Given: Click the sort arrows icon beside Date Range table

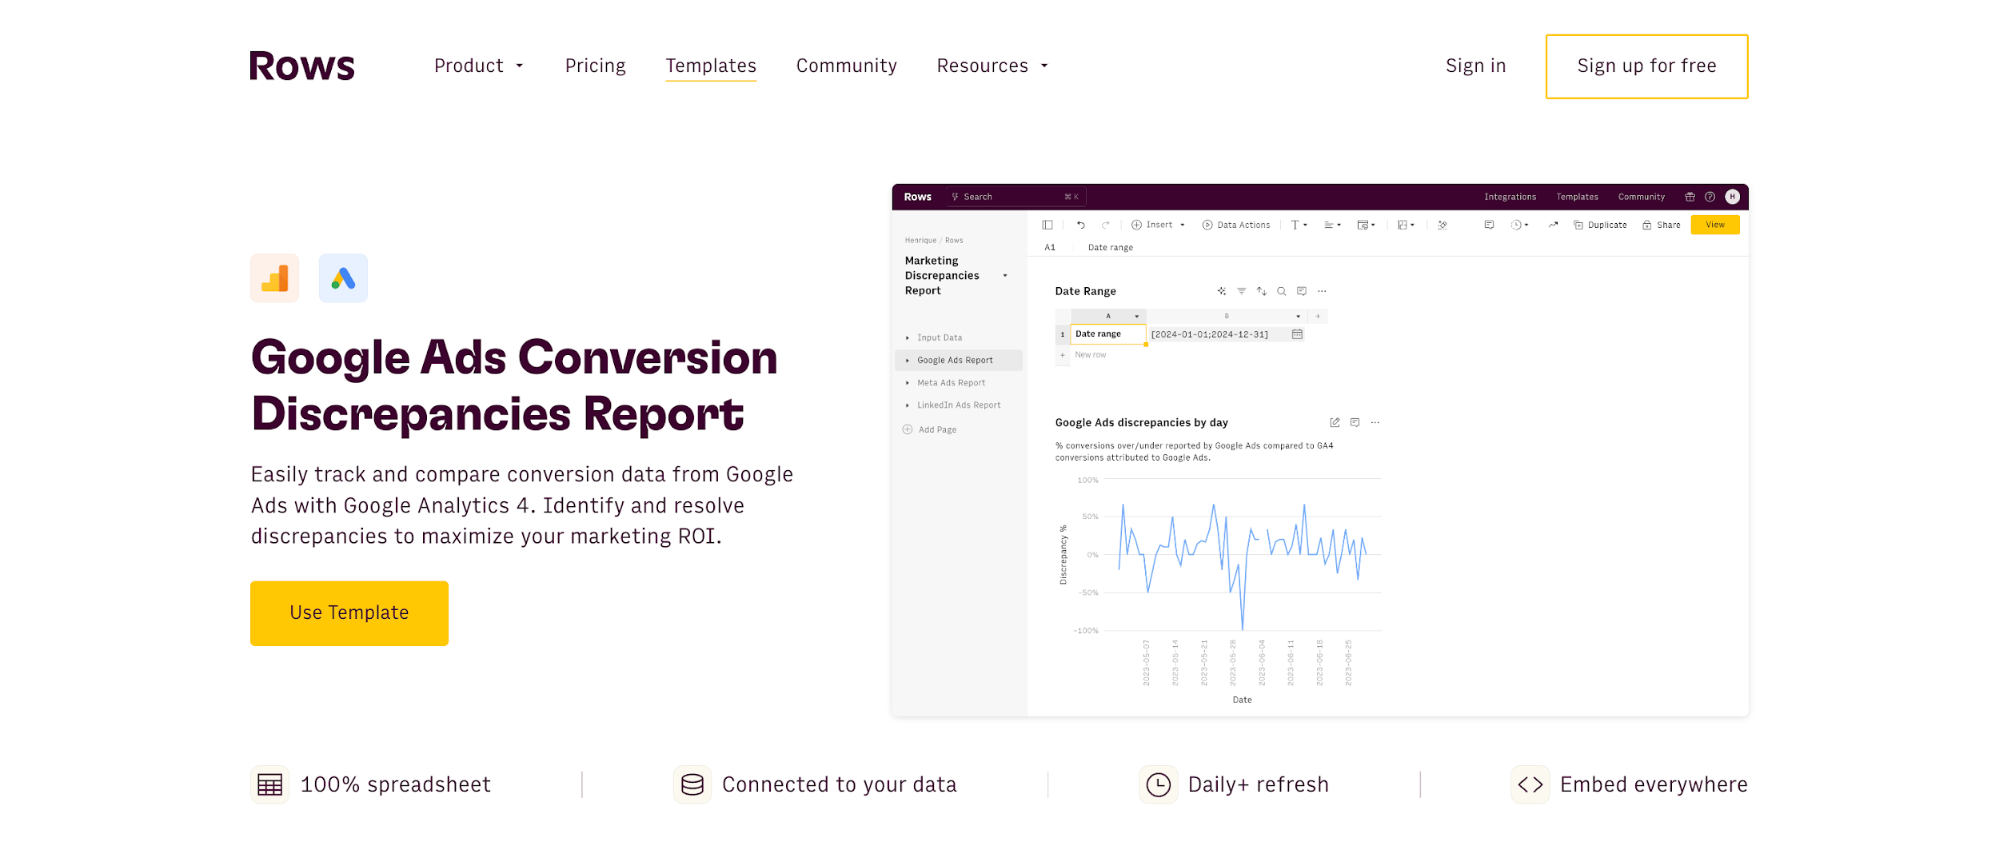Looking at the screenshot, I should click(1262, 291).
